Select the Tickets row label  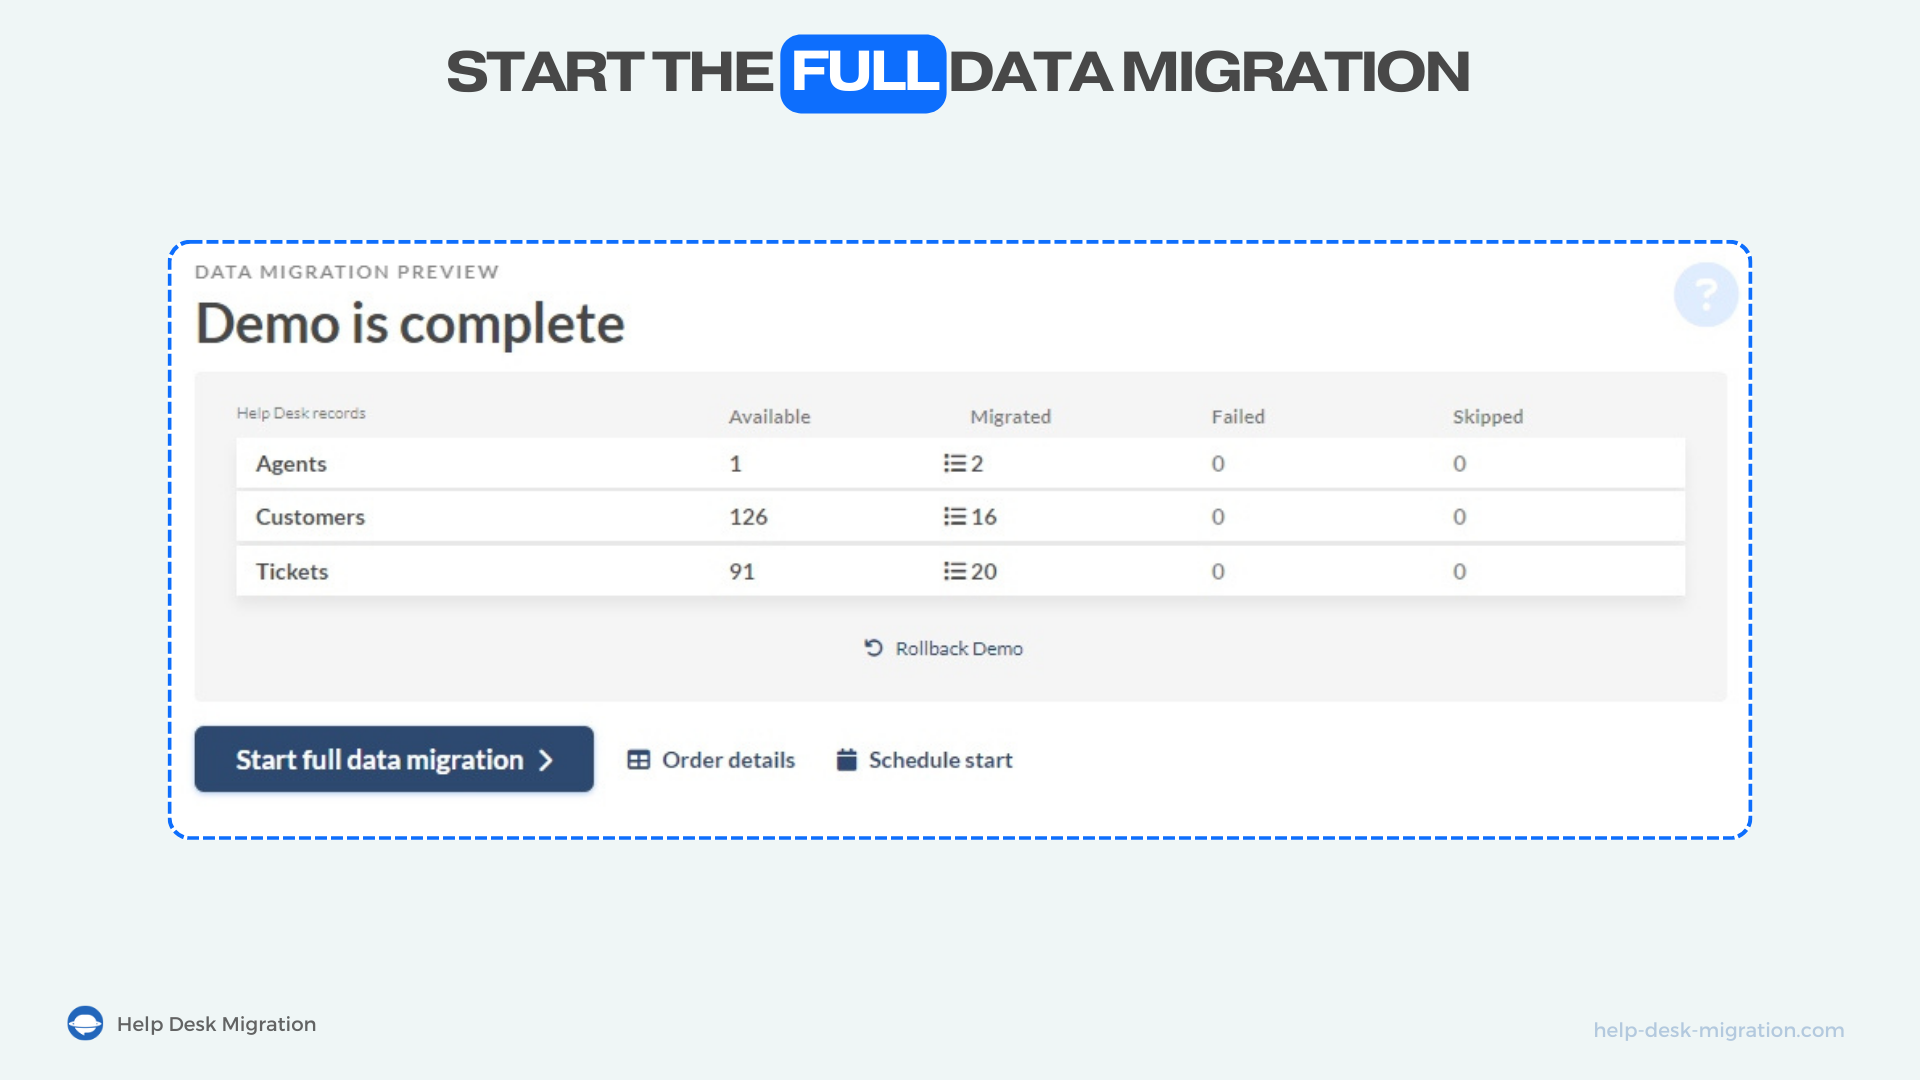click(x=292, y=571)
